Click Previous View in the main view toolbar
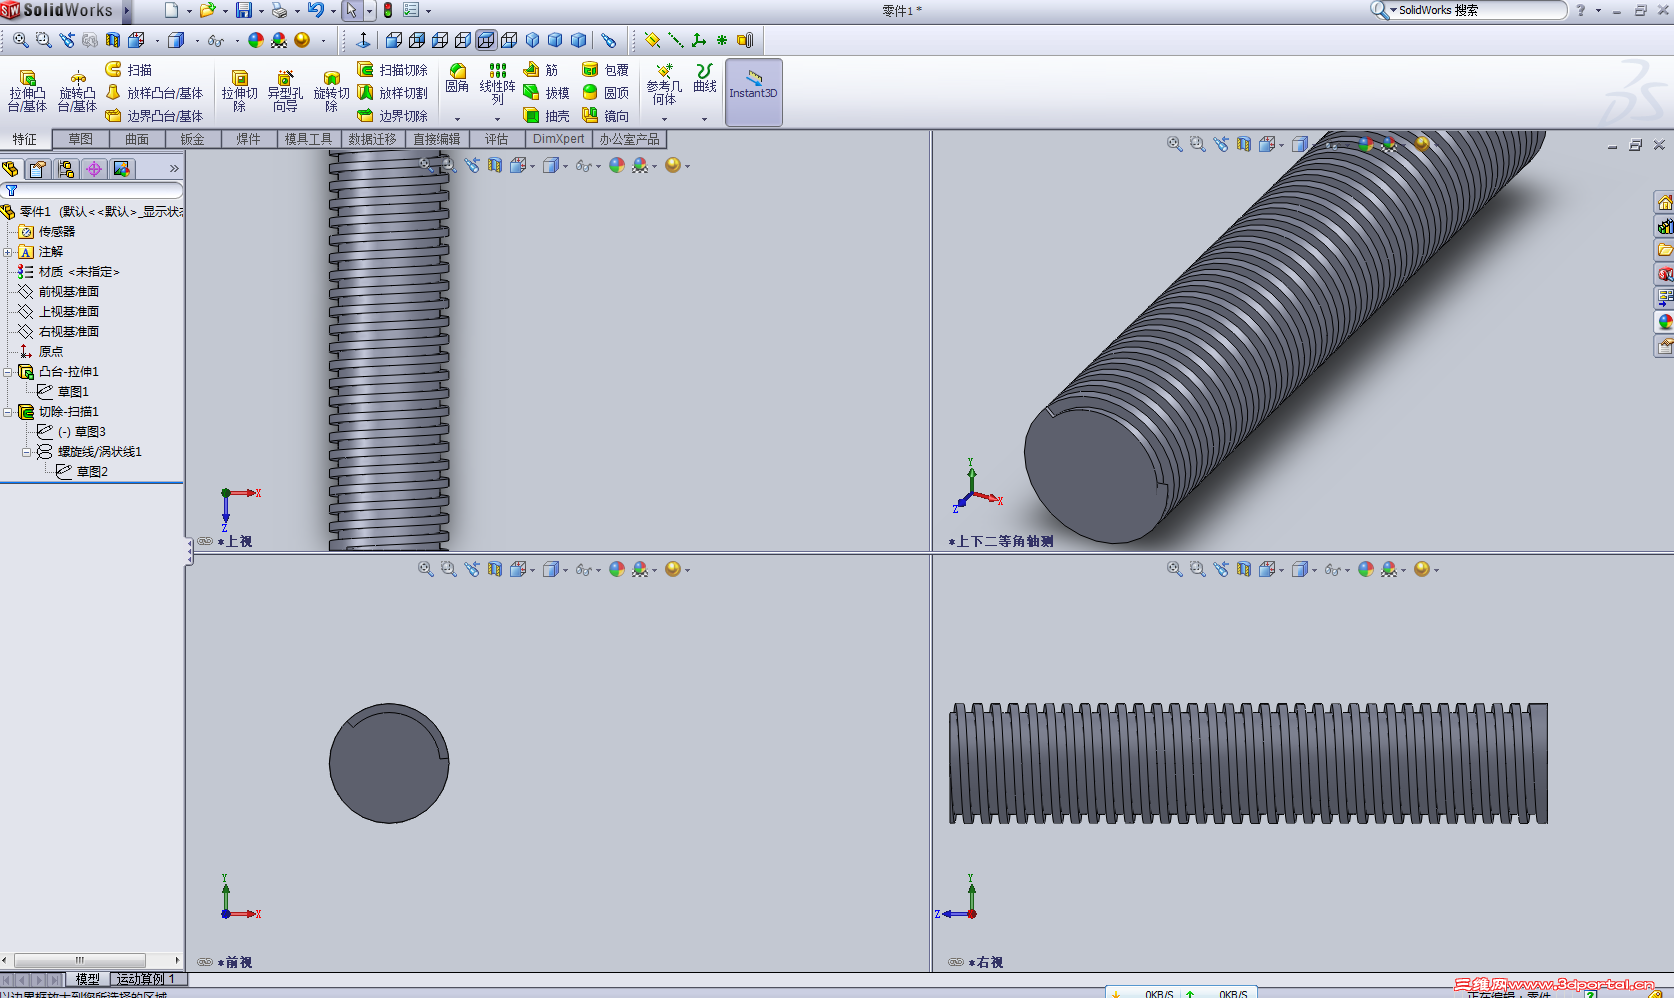Viewport: 1674px width, 998px height. 67,40
